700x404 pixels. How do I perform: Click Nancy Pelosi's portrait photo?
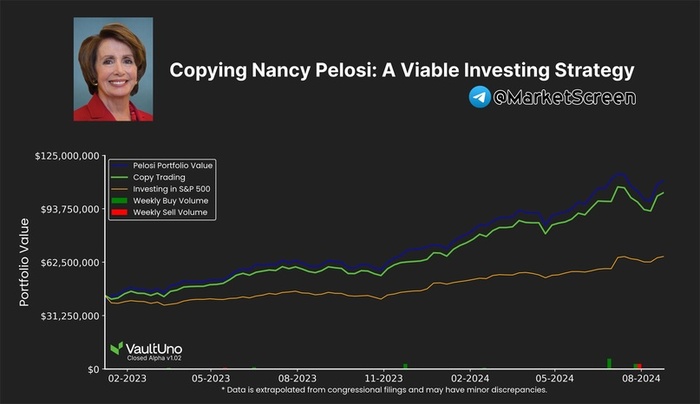click(x=114, y=69)
